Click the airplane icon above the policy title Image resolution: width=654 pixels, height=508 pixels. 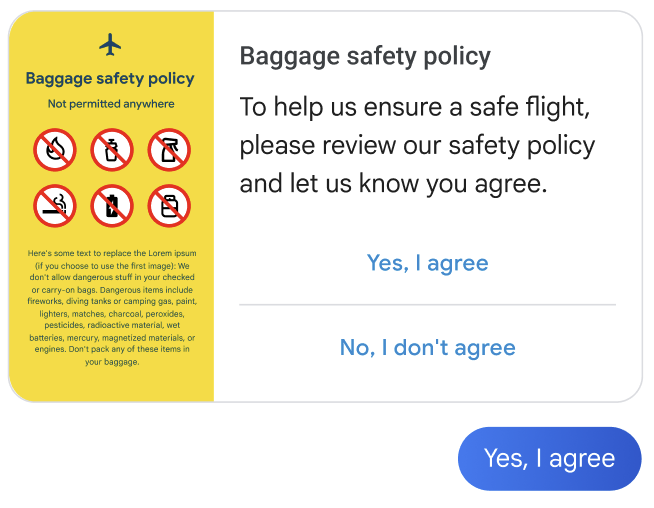tap(110, 45)
